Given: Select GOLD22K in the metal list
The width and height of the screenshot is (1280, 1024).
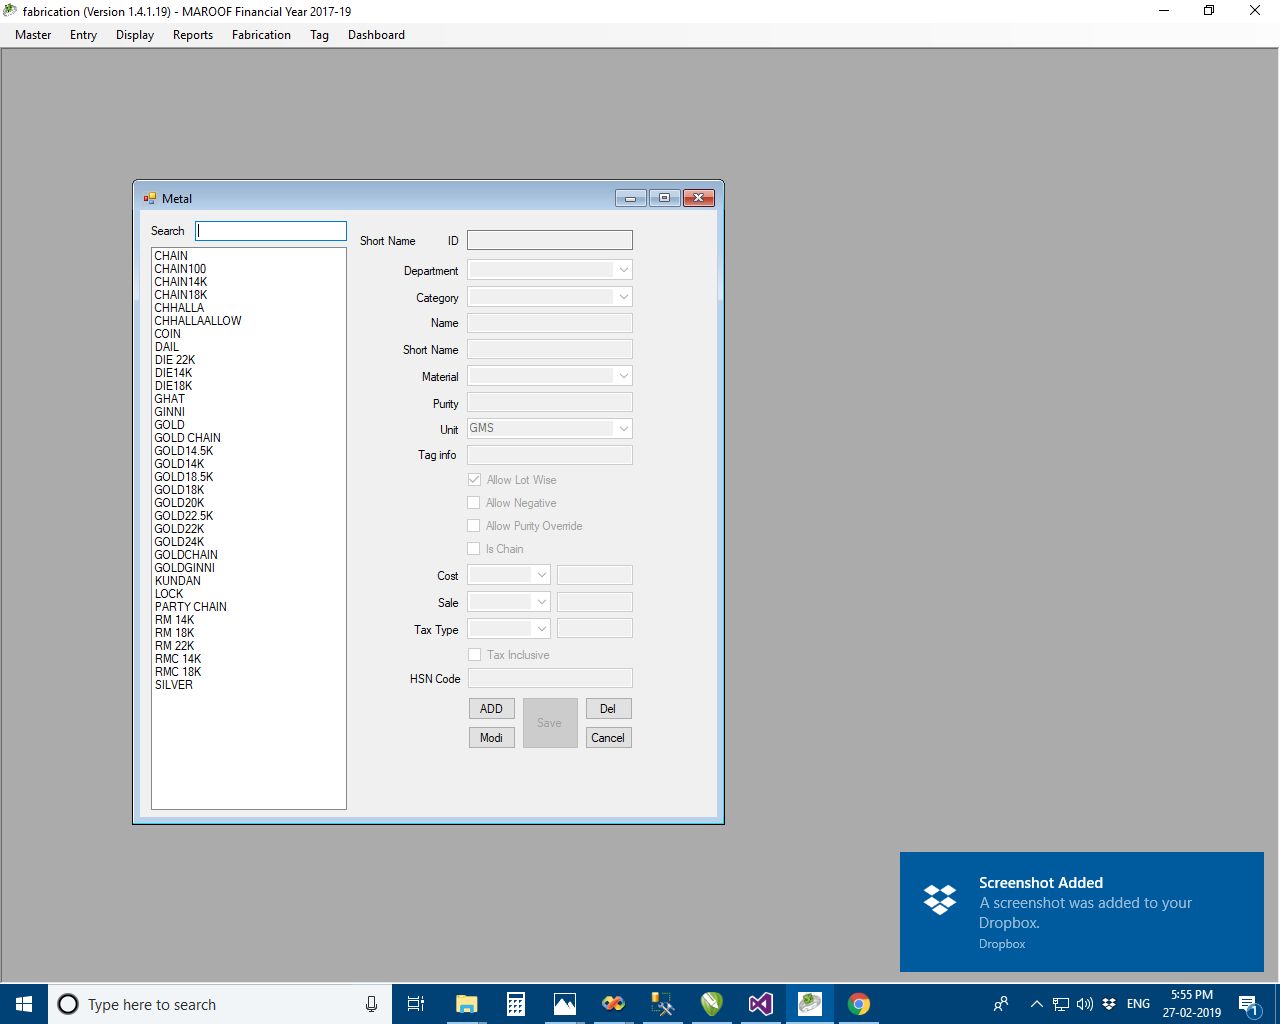Looking at the screenshot, I should tap(179, 529).
